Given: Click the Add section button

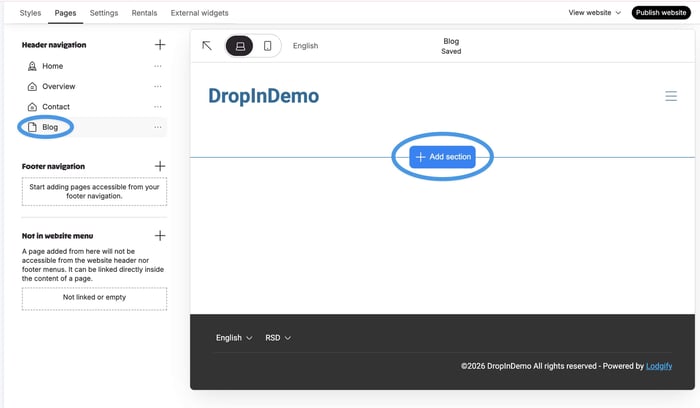Looking at the screenshot, I should click(x=442, y=157).
